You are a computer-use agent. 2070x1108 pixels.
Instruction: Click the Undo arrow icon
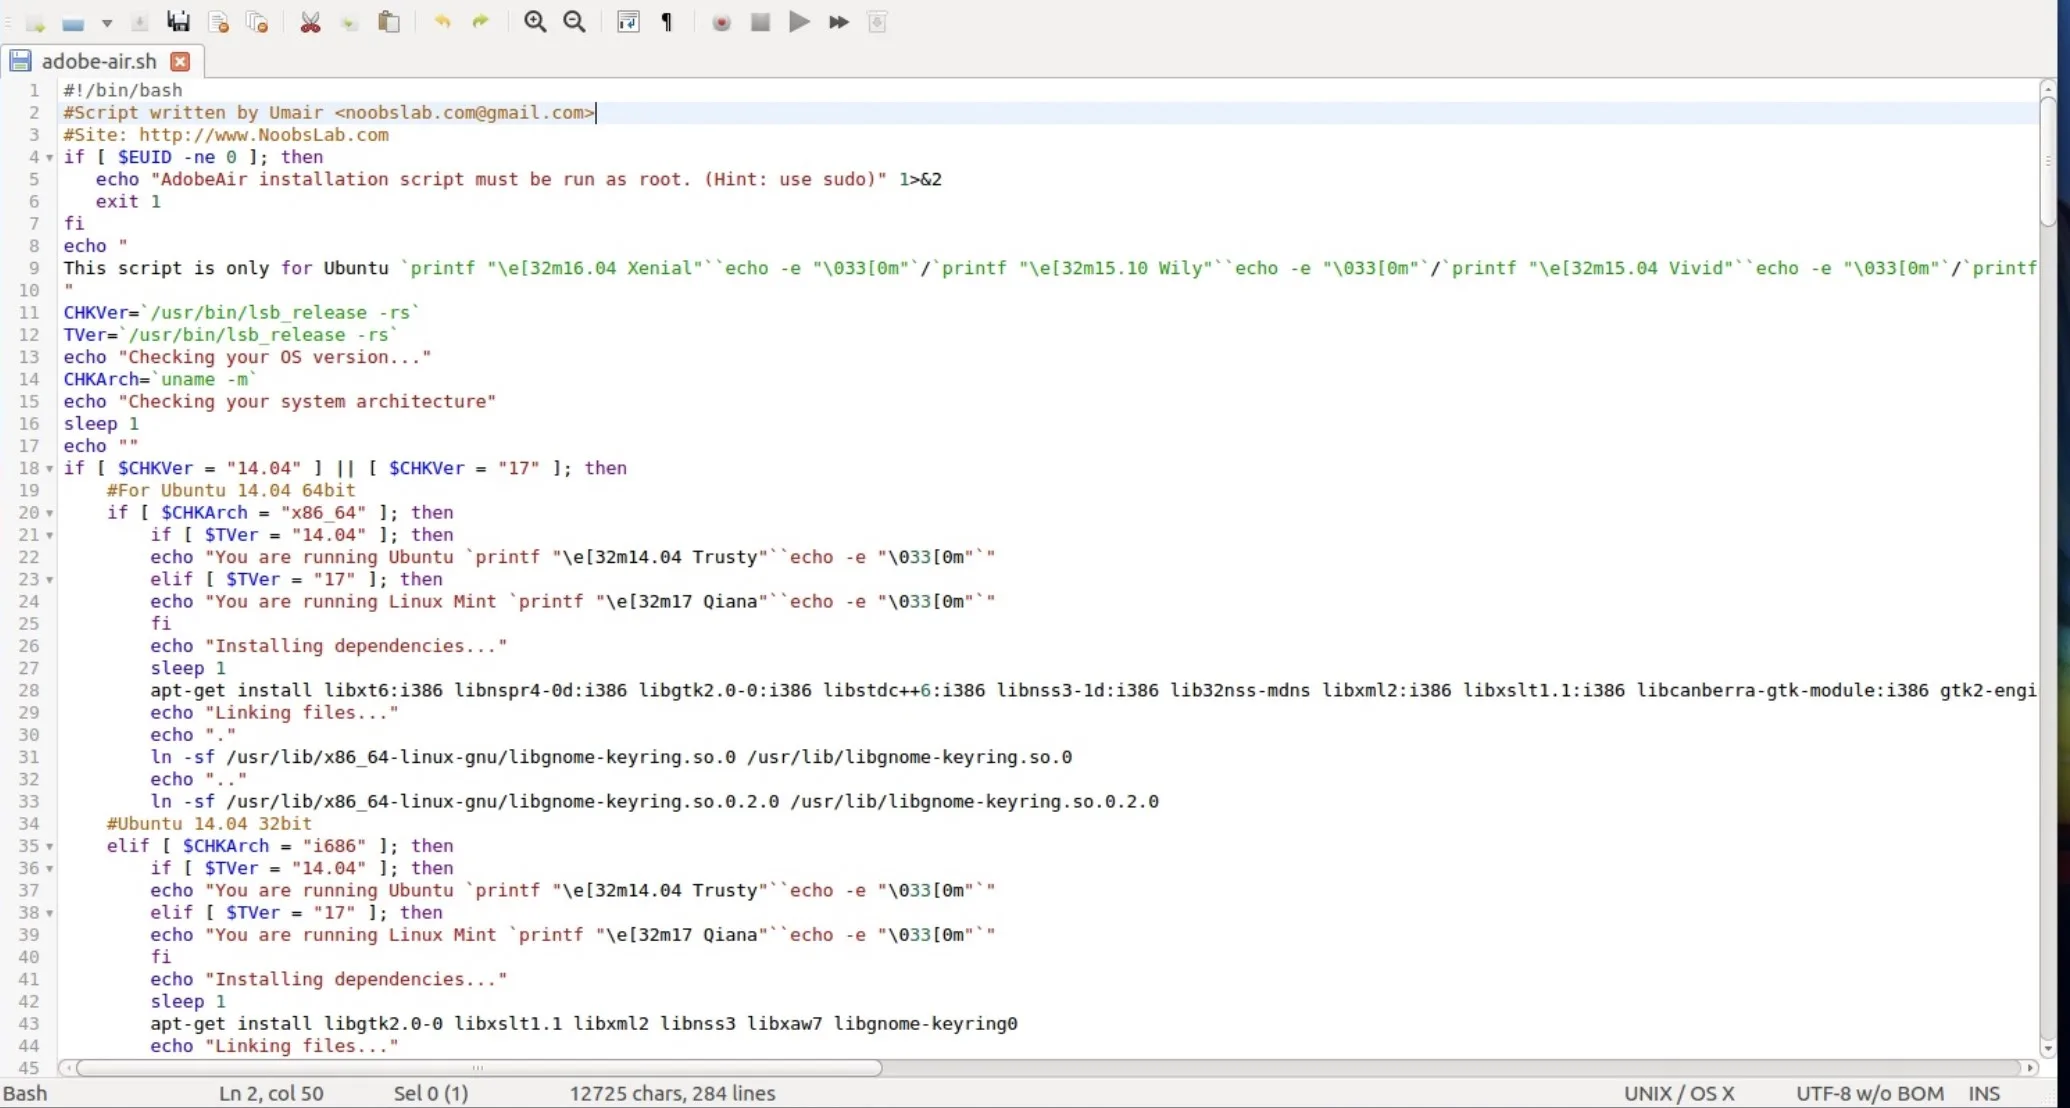click(442, 22)
